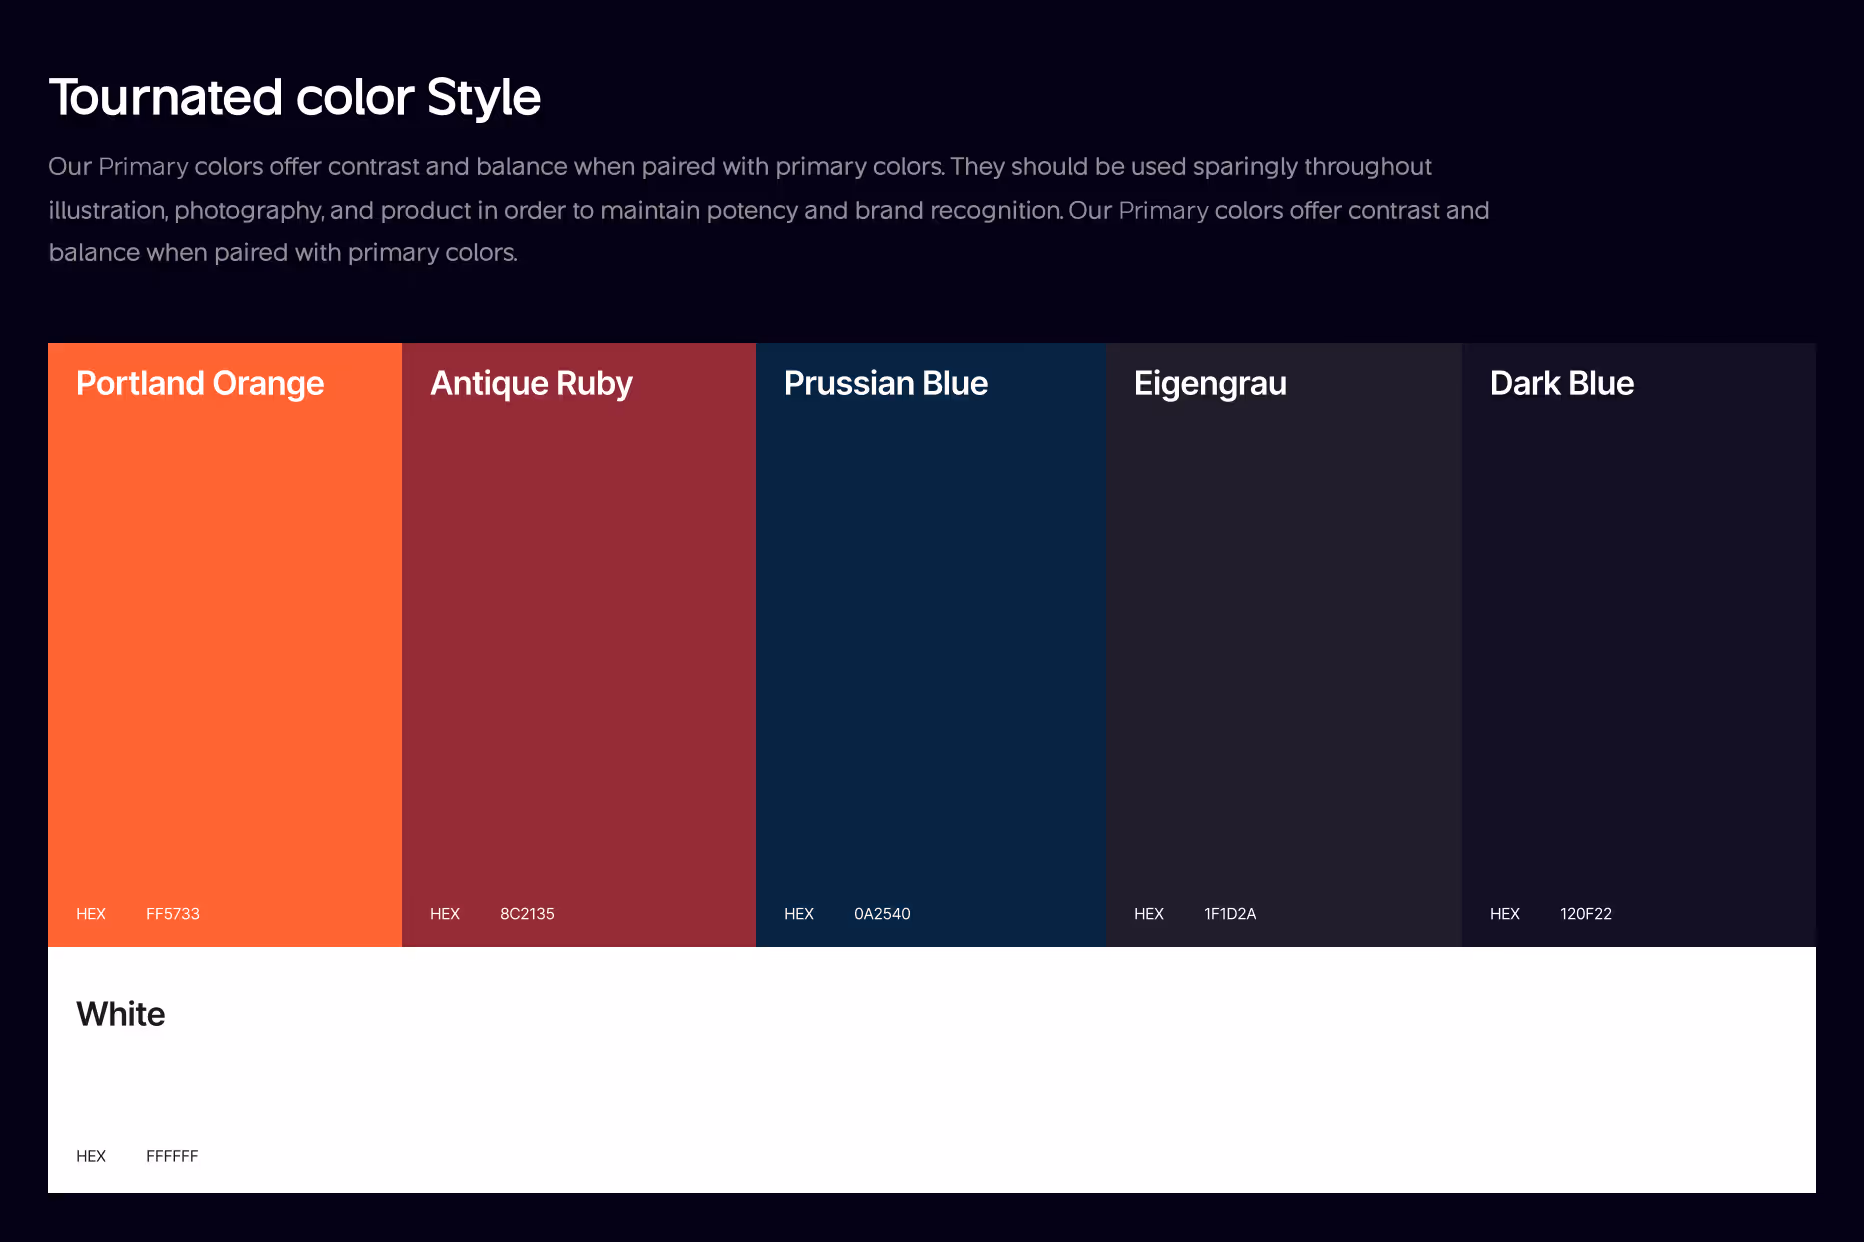Click the 'Portland Orange' title text
Screen dimensions: 1864x1242
pos(200,384)
